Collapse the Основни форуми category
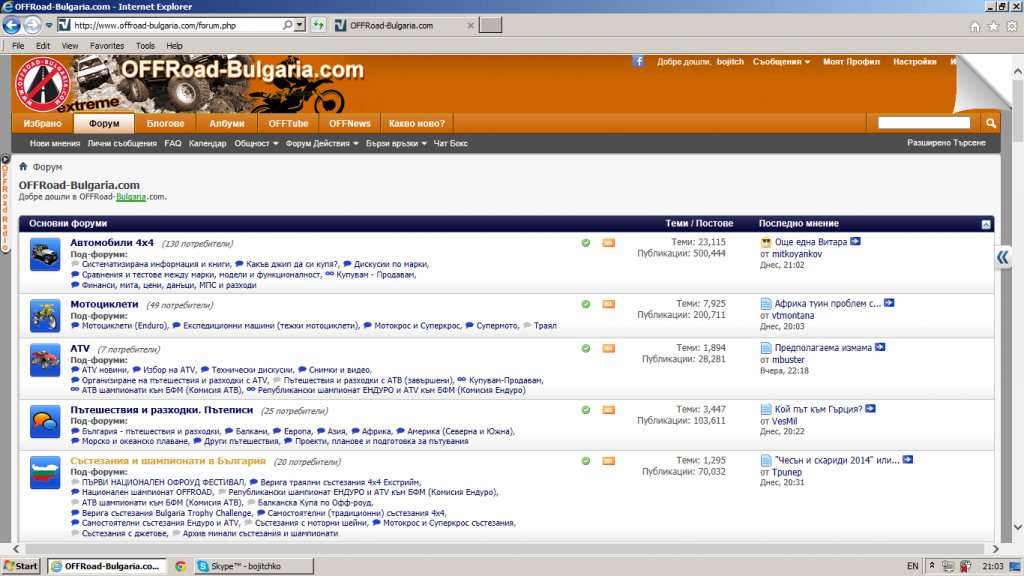The height and width of the screenshot is (576, 1024). (985, 224)
